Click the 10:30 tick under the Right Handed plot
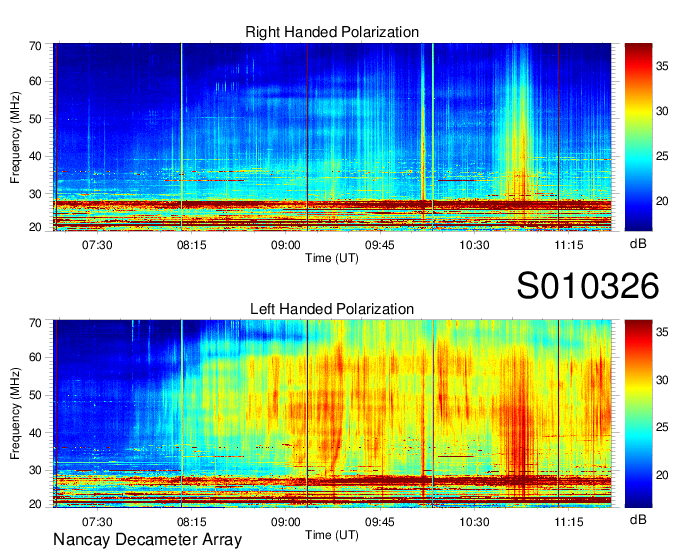680x552 pixels. (474, 245)
